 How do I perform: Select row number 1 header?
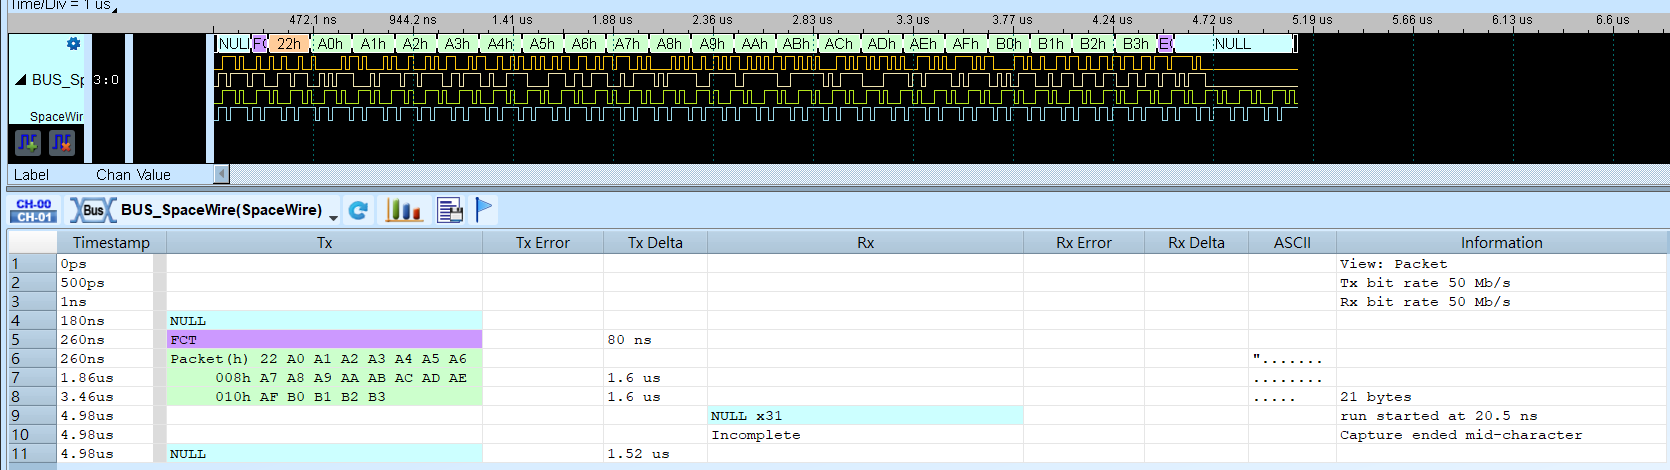32,264
